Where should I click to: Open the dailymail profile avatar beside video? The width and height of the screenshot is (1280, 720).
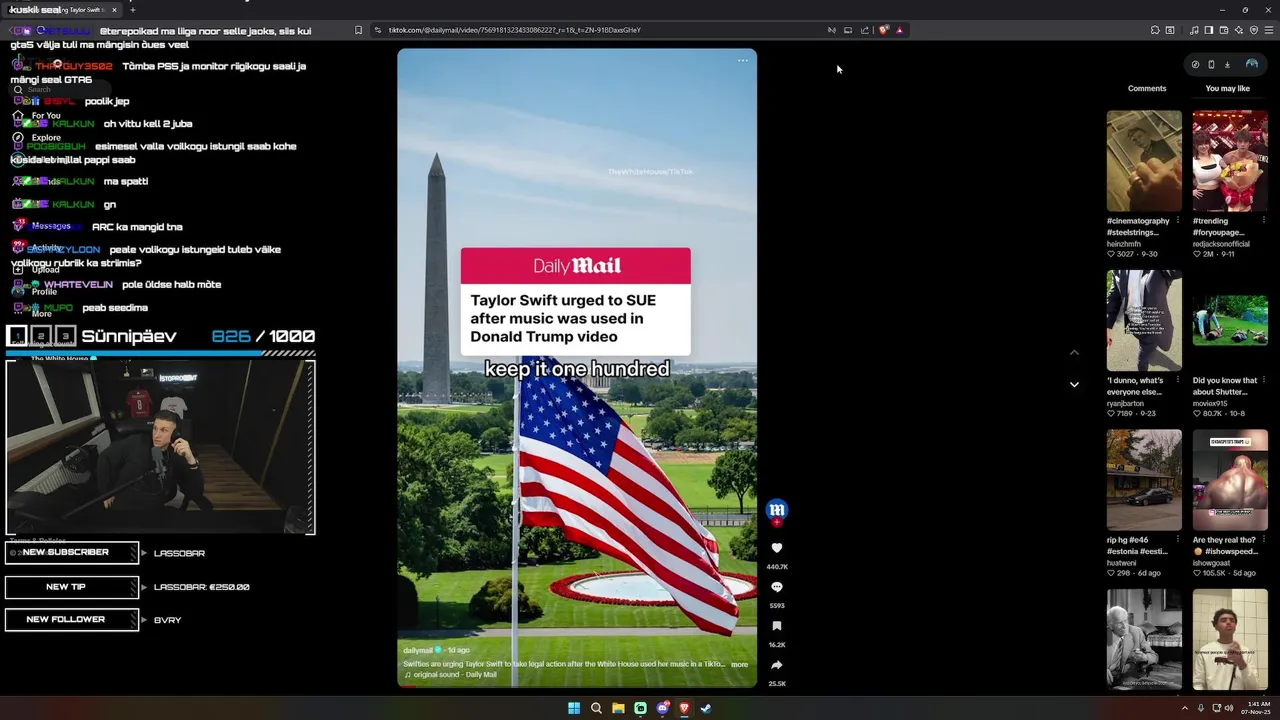point(777,510)
